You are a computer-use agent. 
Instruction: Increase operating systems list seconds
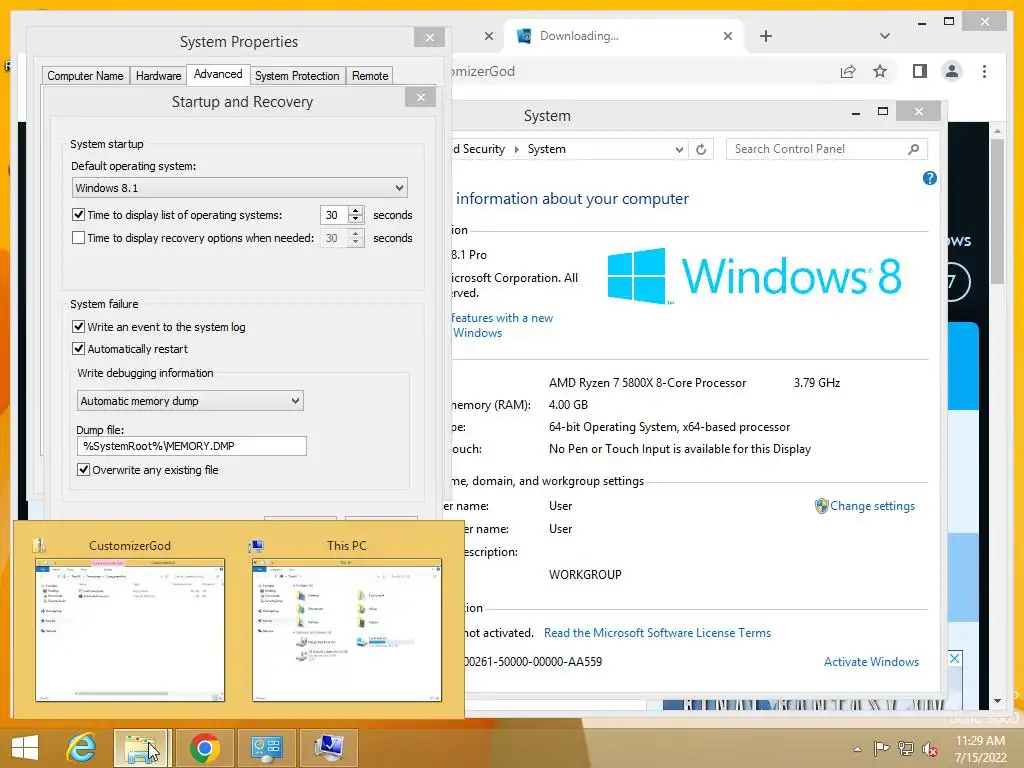(355, 210)
